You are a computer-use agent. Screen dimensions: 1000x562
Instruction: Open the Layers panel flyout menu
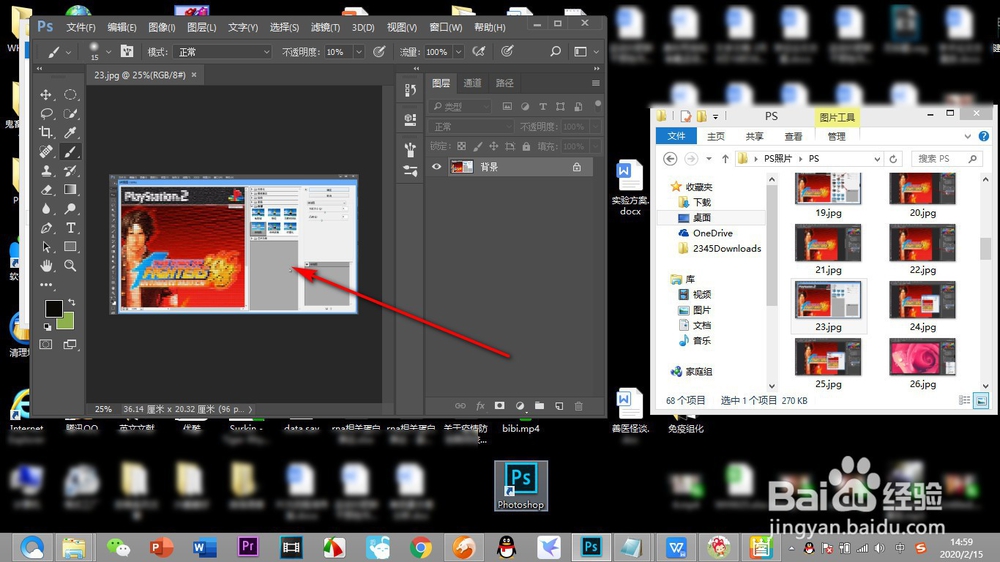[596, 83]
